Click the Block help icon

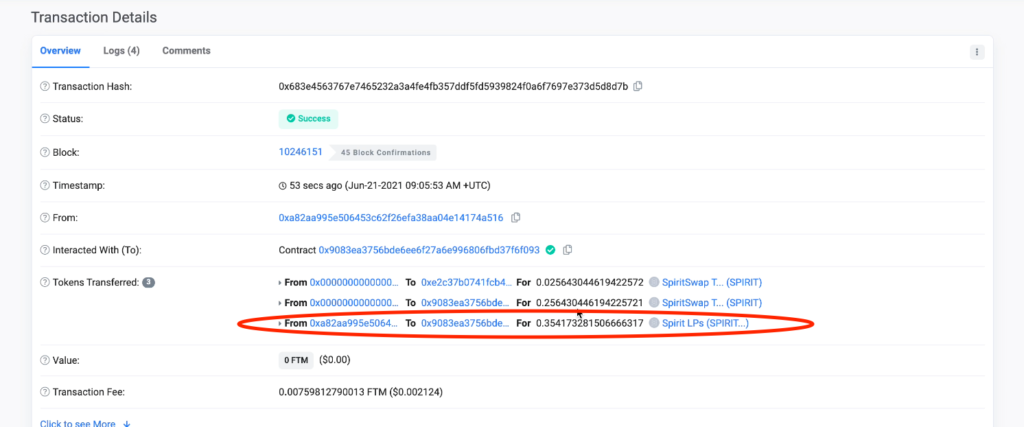pos(45,152)
